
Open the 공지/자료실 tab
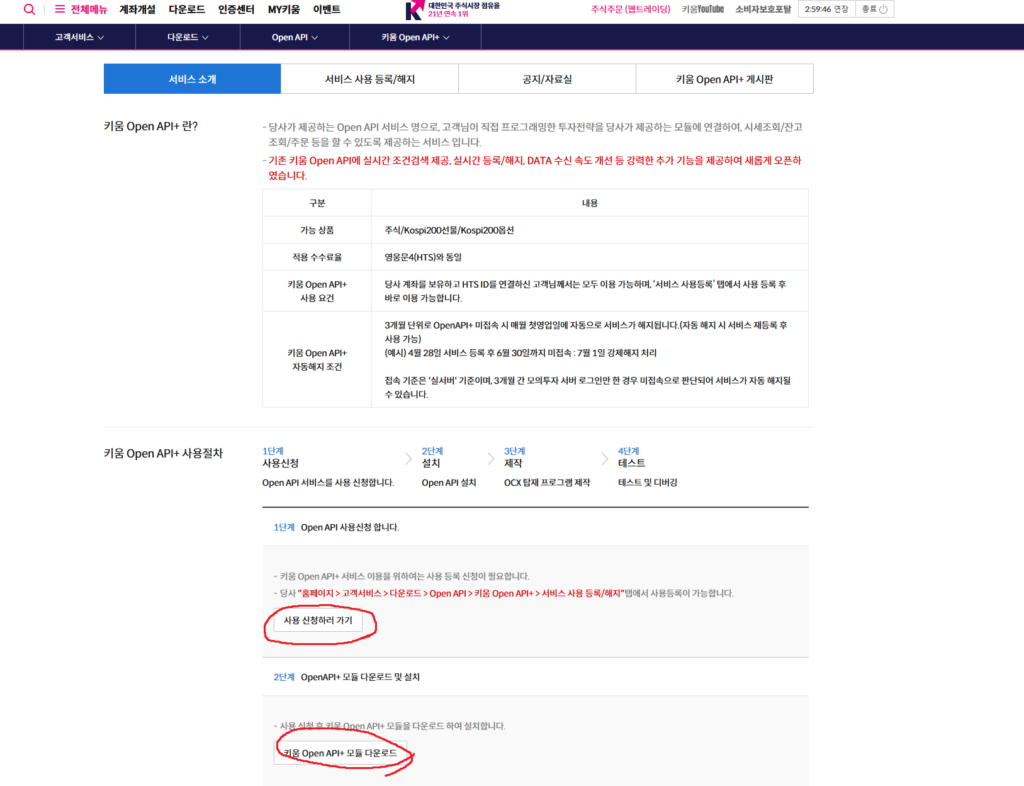click(x=547, y=79)
